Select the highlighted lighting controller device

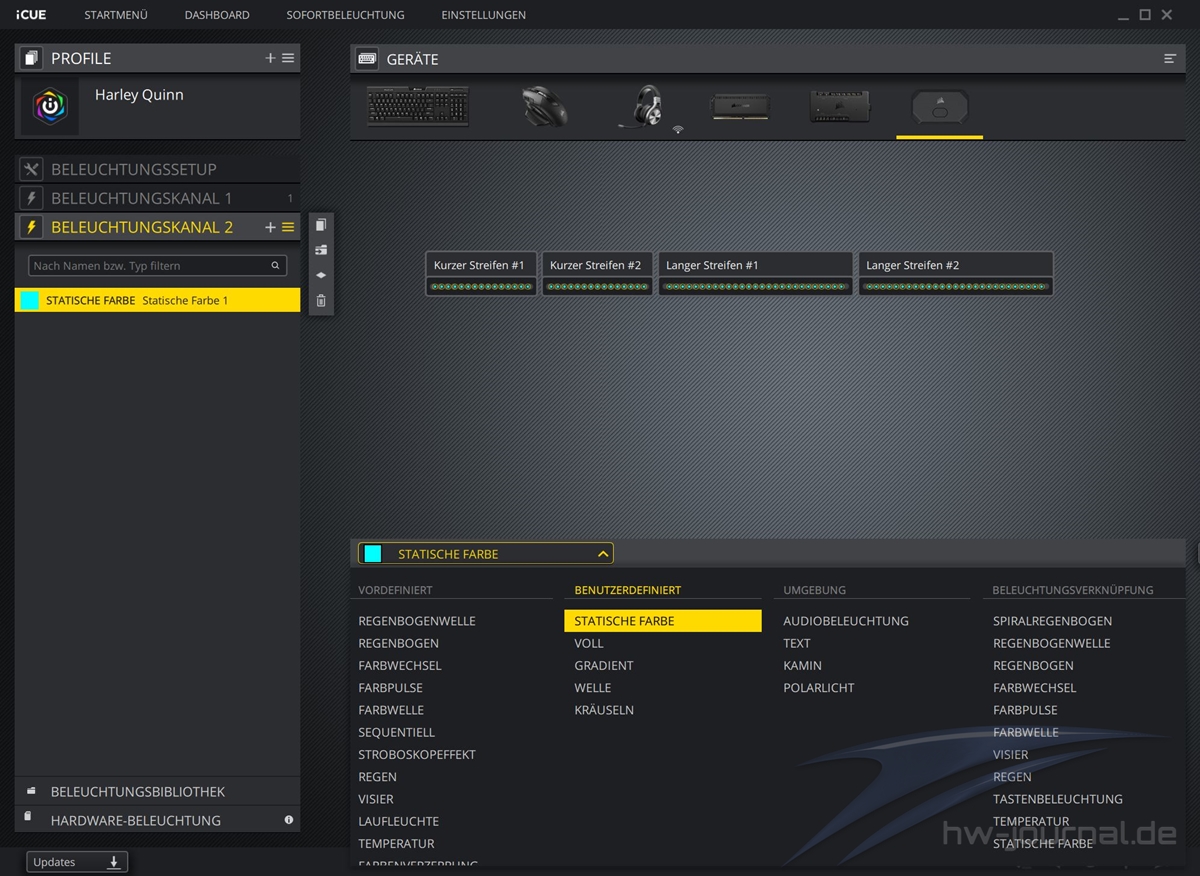(x=939, y=106)
